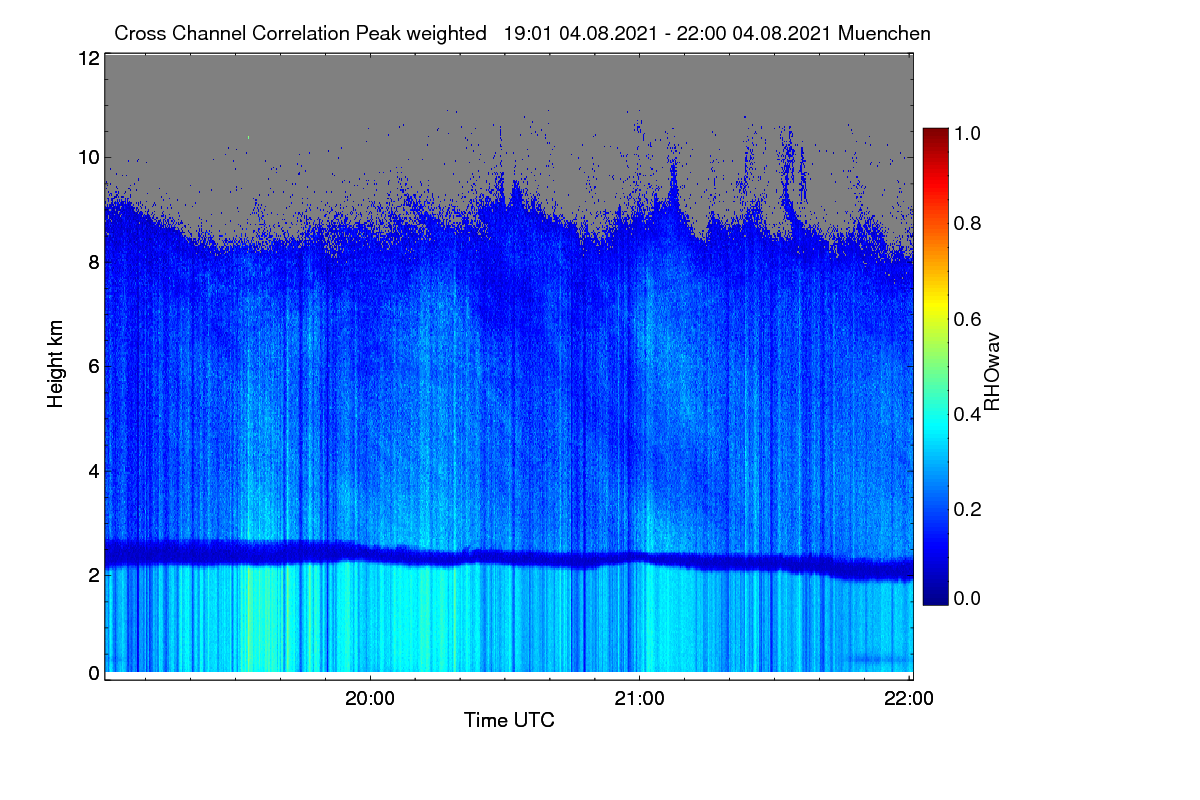Click the colorbar value '0.0'

point(965,598)
